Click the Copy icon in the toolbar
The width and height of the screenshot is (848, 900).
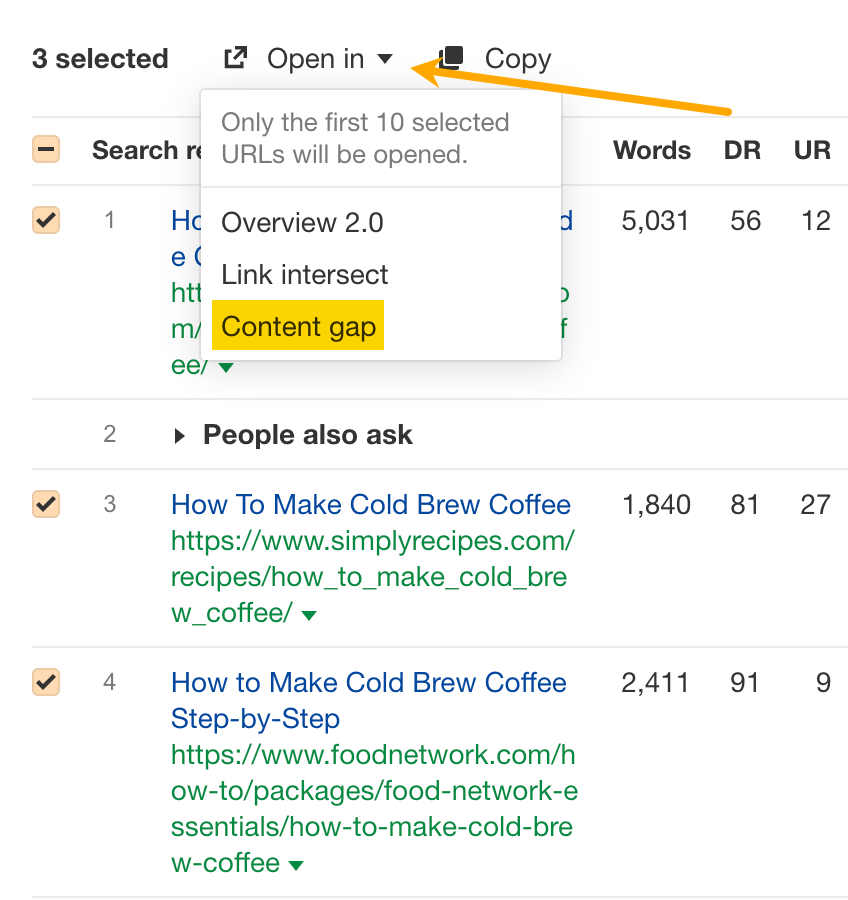click(x=449, y=57)
